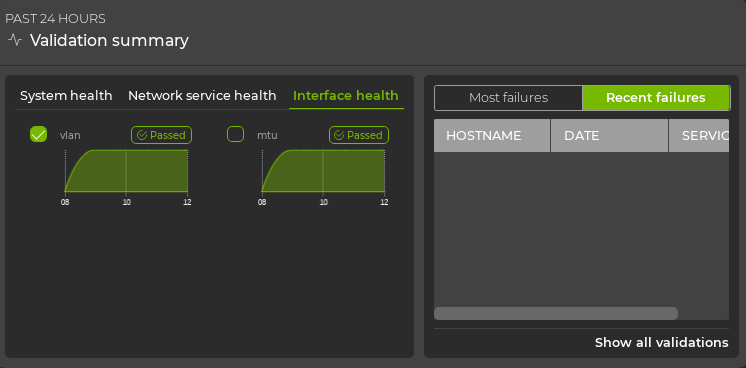Click the vlan Passed status badge

click(x=161, y=135)
